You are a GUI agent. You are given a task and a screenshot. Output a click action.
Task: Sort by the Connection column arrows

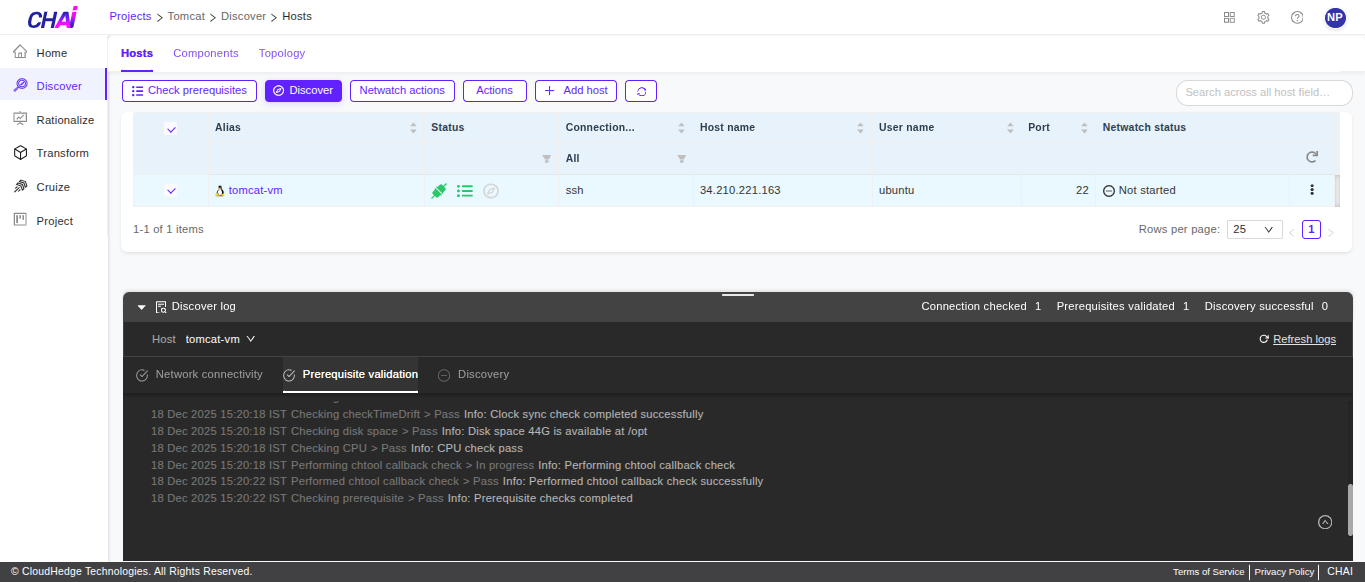pyautogui.click(x=682, y=128)
